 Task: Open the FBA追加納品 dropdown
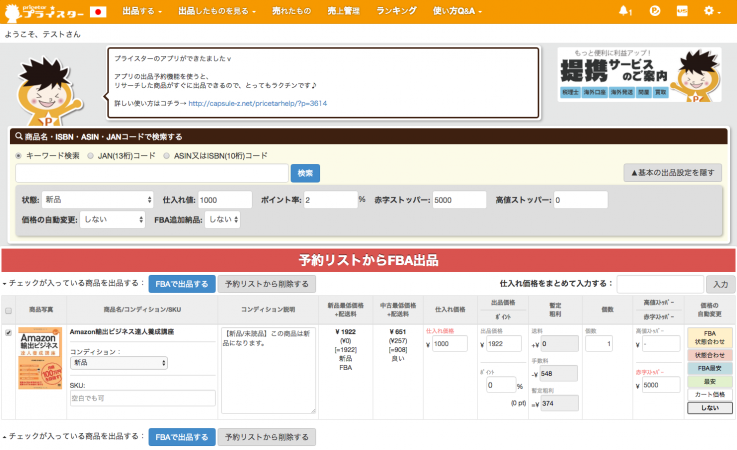point(223,220)
